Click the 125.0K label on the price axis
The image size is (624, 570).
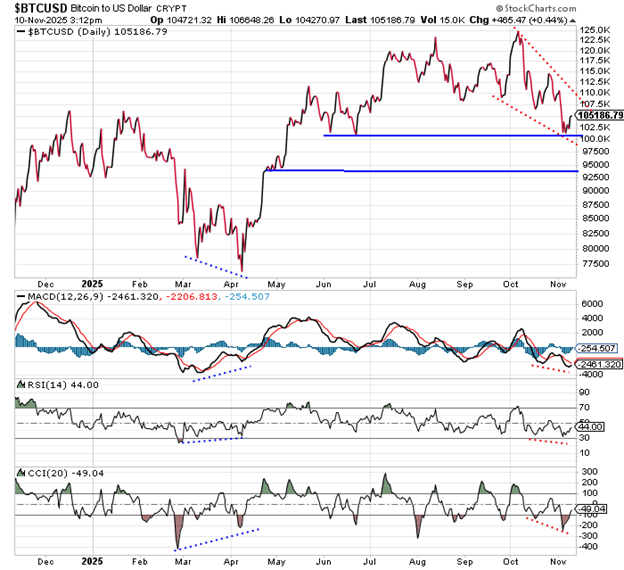(594, 30)
